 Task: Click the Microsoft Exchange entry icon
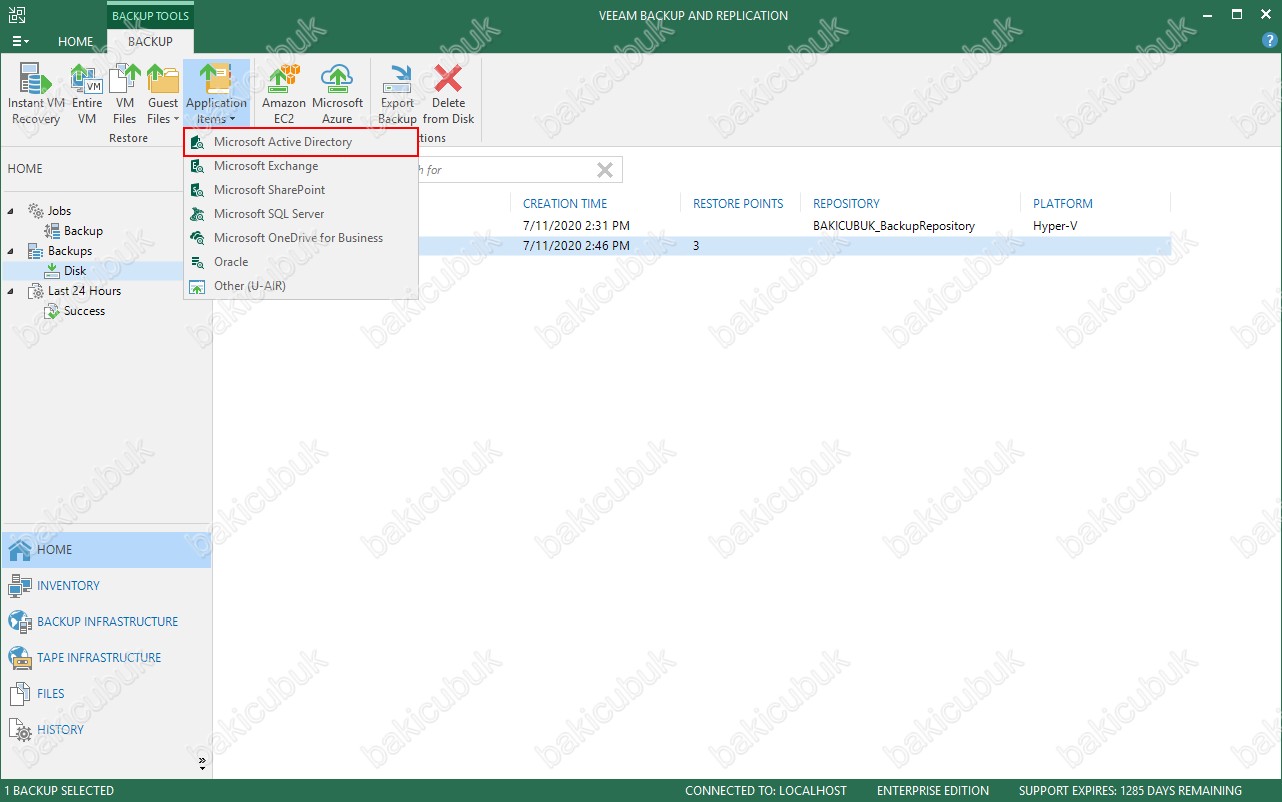tap(197, 166)
